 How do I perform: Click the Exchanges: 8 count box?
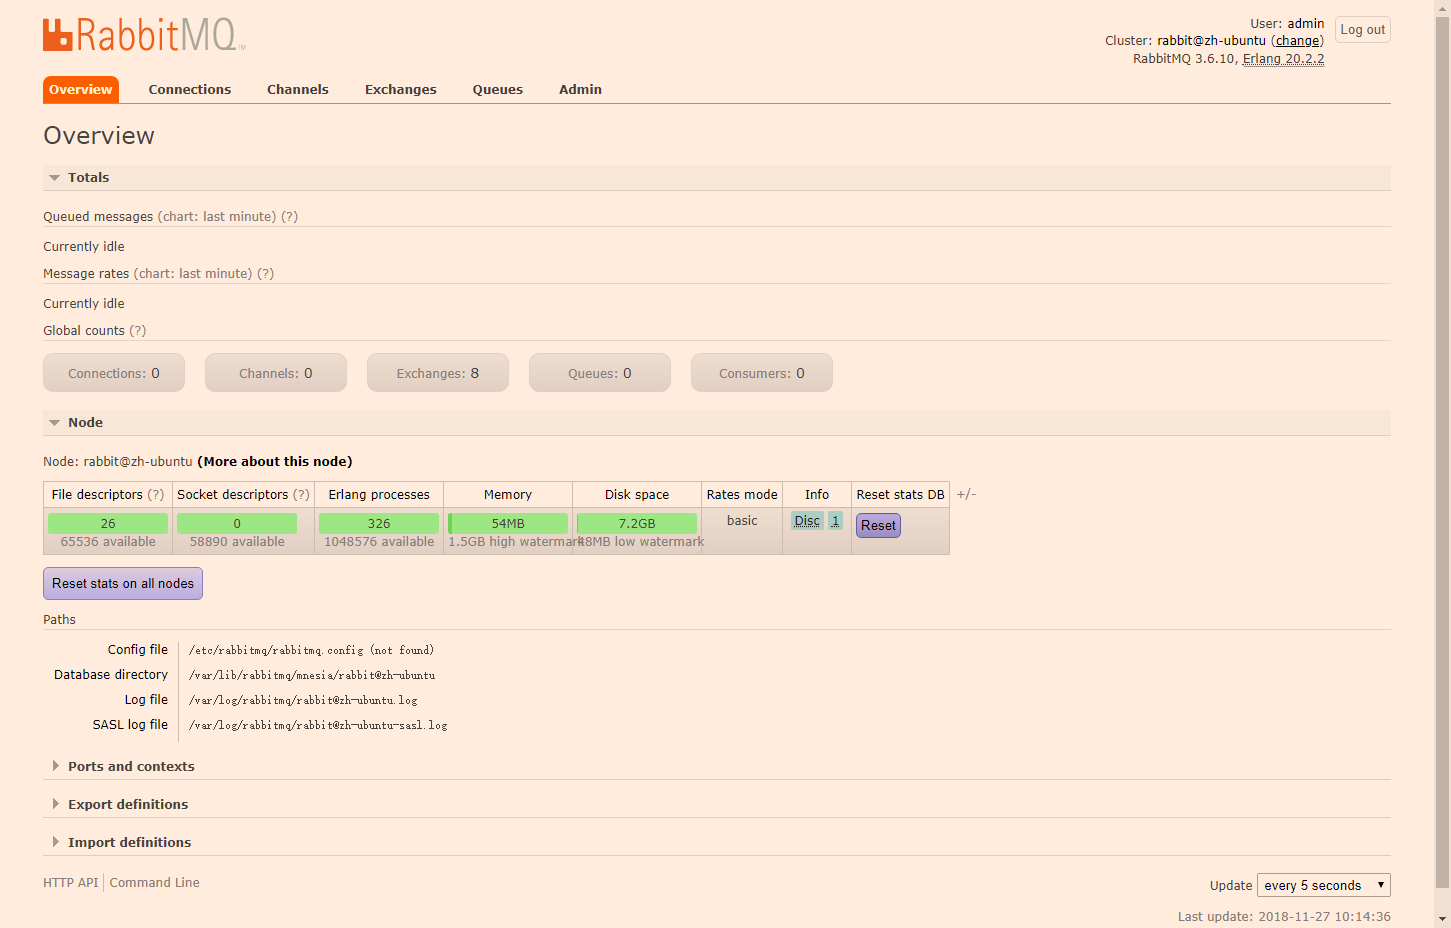438,373
